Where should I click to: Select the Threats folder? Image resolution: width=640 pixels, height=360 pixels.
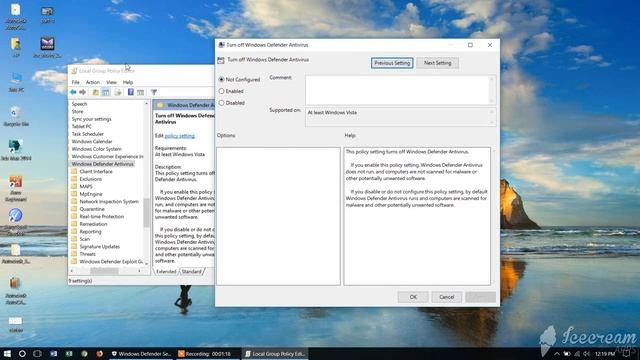tap(87, 254)
